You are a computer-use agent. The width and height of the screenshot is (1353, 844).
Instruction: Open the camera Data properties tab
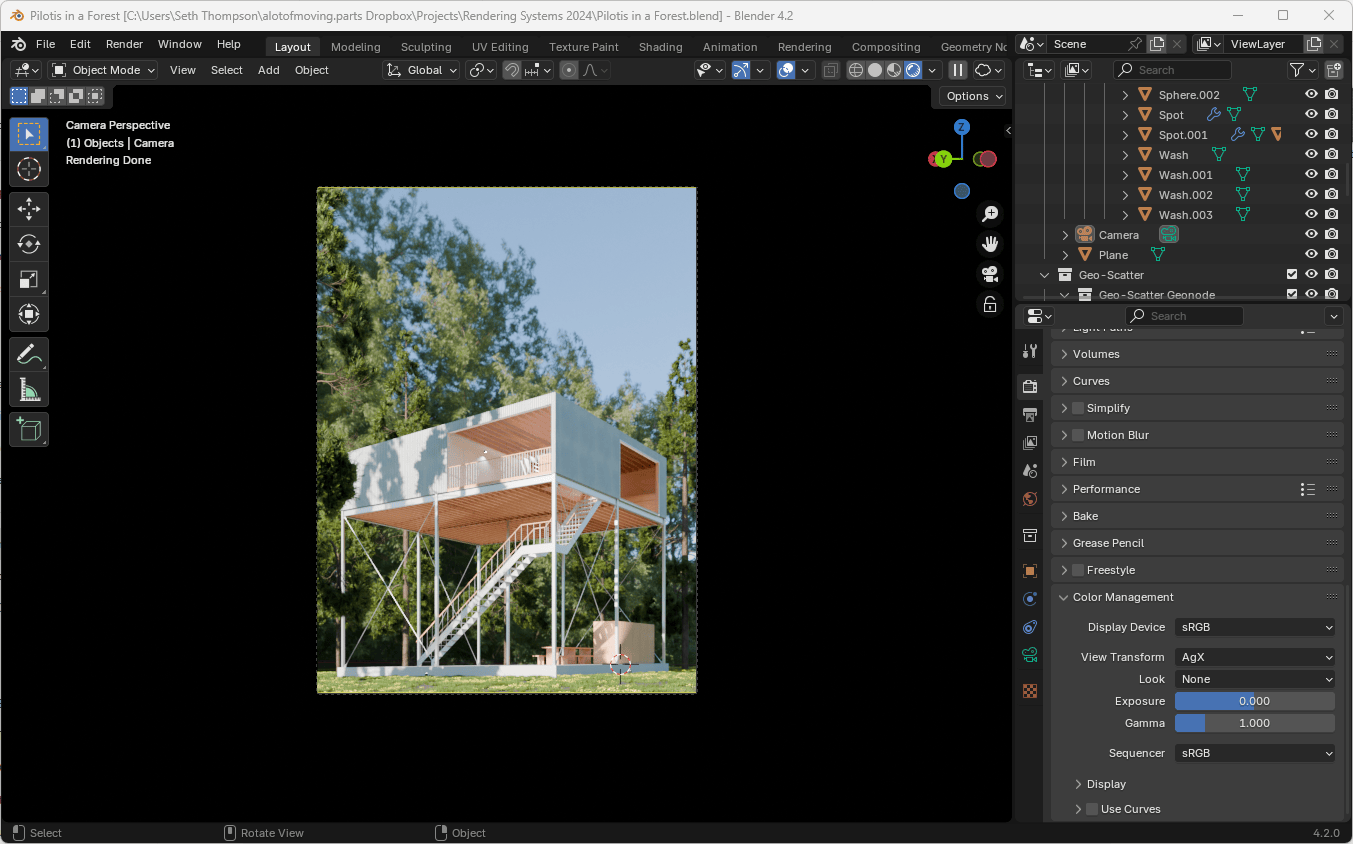click(1030, 655)
